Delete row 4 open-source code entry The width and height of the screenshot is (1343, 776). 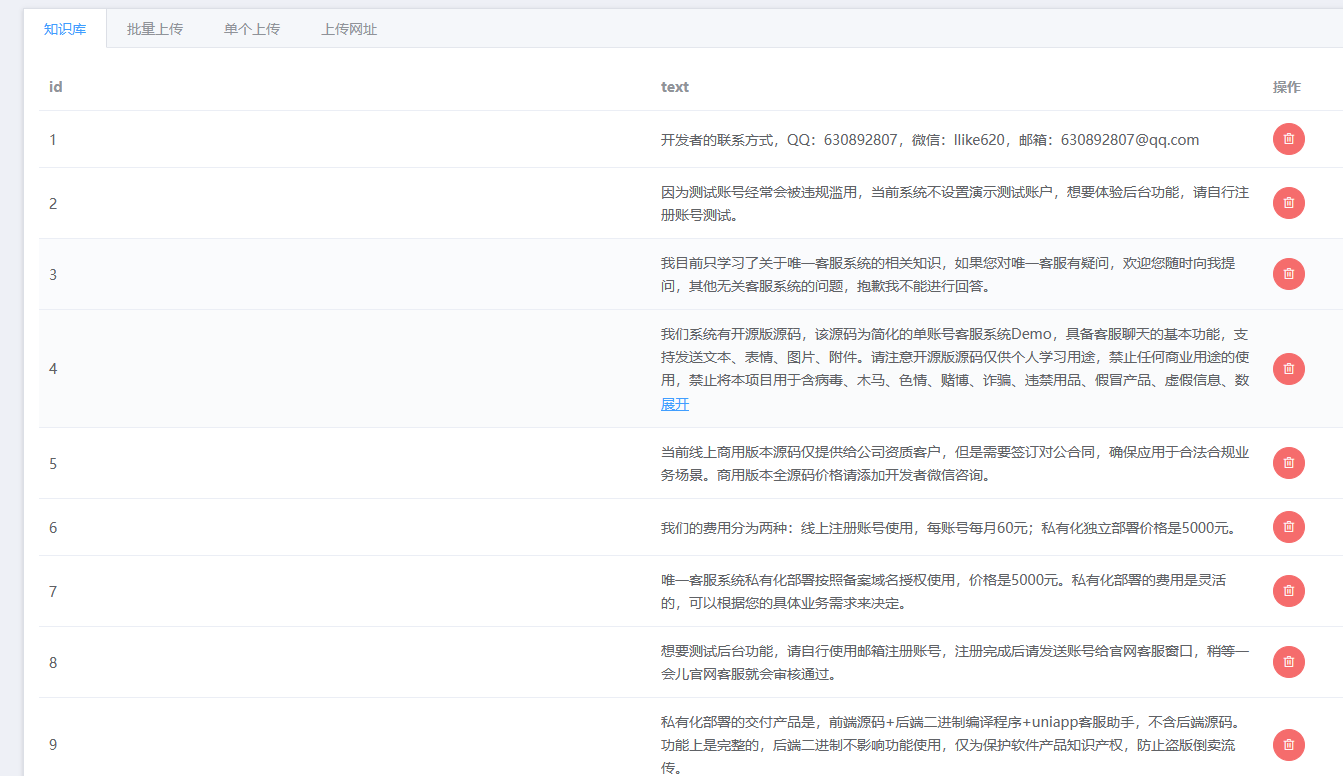click(1288, 369)
